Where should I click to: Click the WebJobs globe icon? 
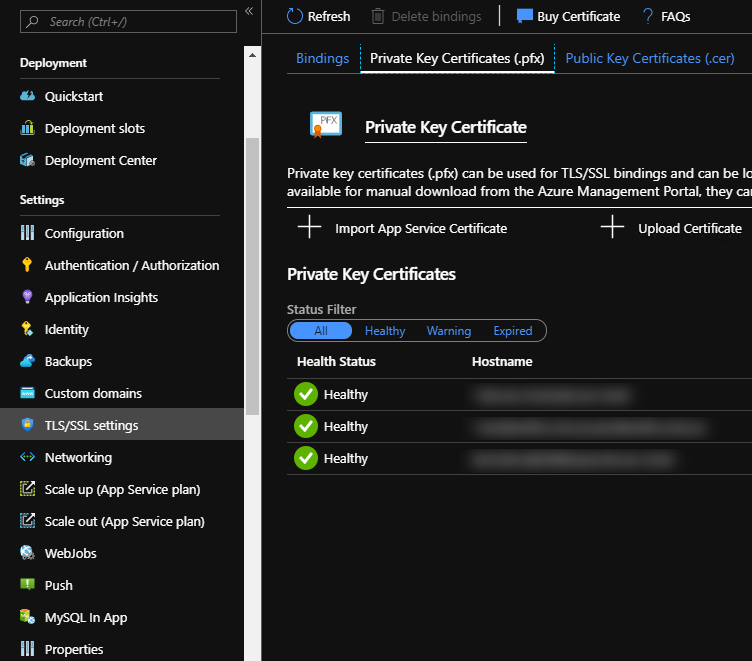[x=27, y=553]
